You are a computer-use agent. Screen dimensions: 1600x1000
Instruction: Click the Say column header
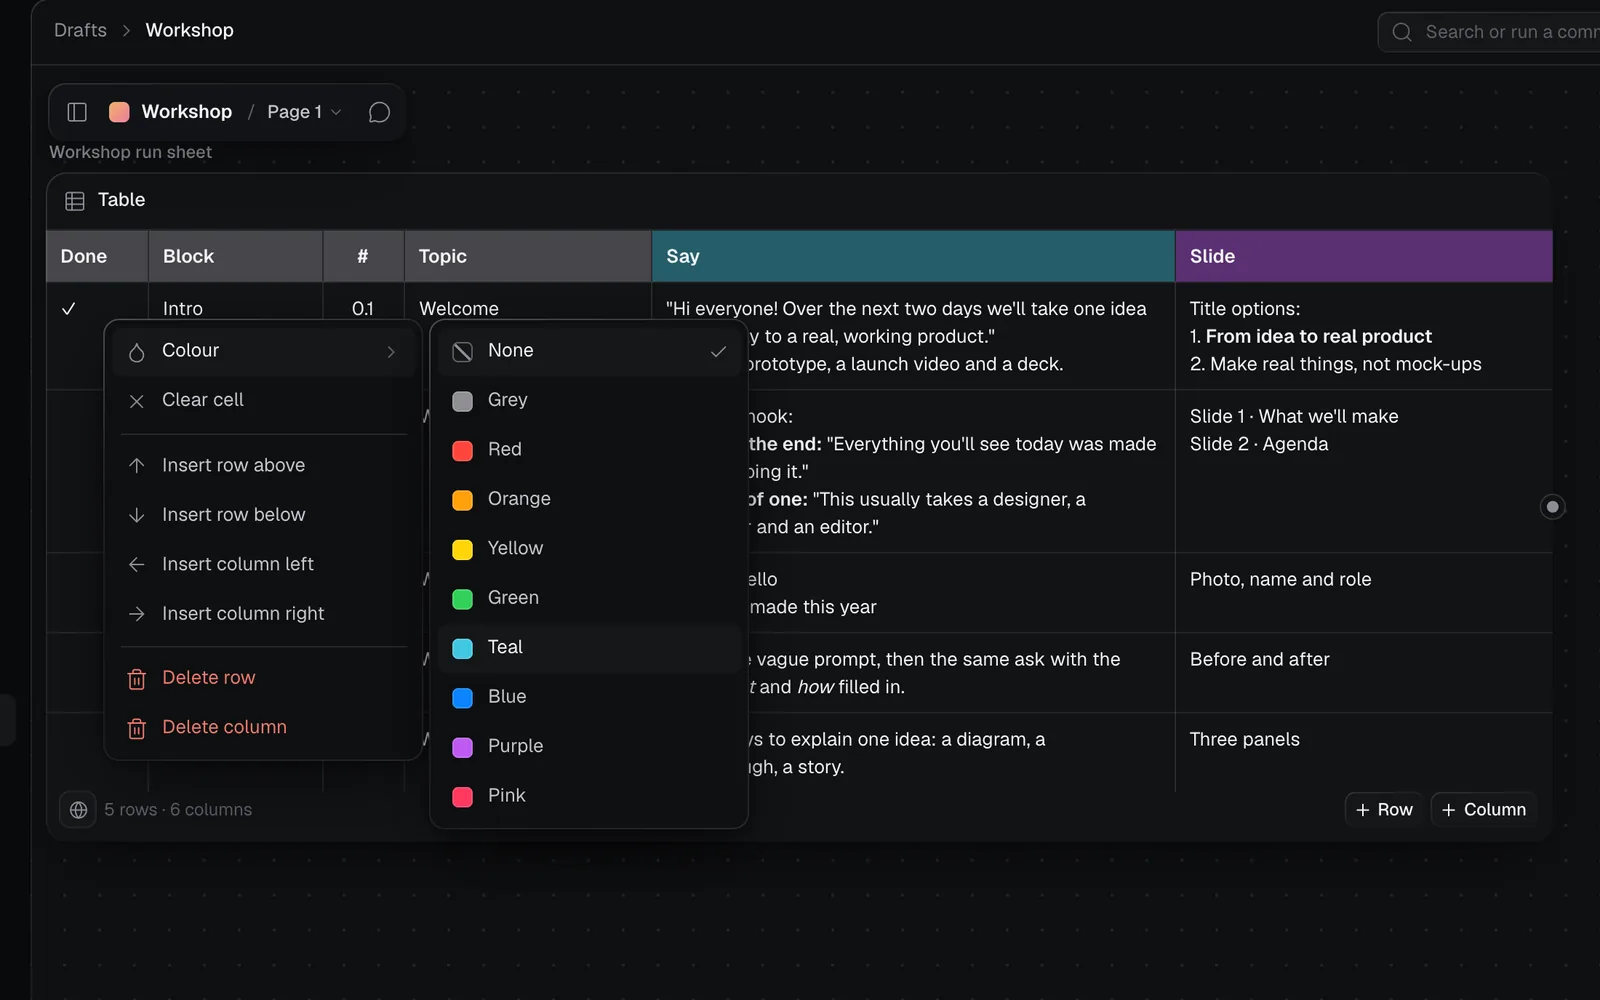coord(913,257)
